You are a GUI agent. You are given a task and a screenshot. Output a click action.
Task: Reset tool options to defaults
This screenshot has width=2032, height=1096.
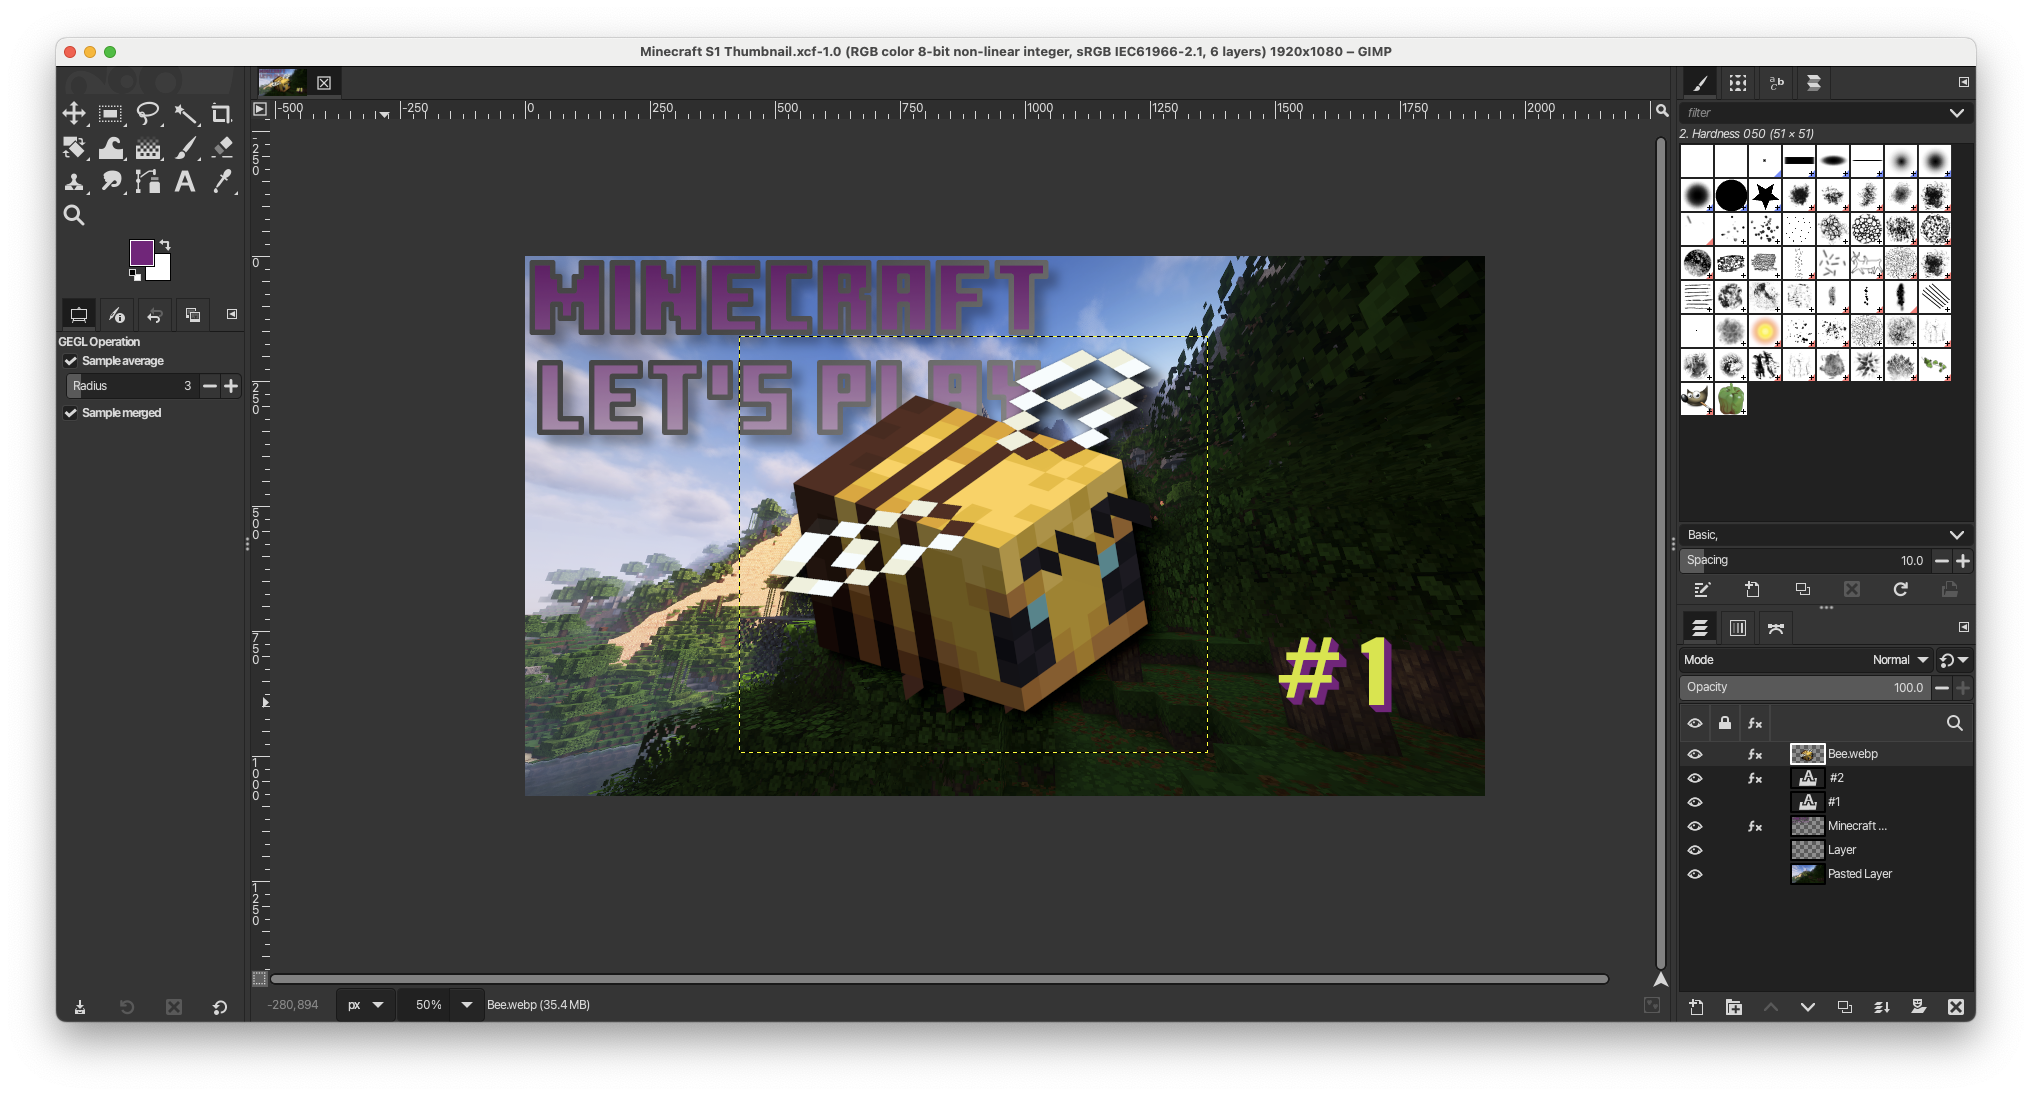[219, 1007]
